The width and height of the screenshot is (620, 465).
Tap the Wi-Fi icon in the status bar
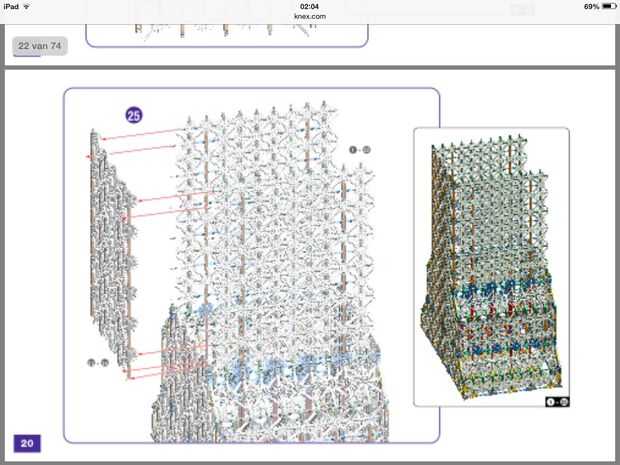tap(26, 7)
